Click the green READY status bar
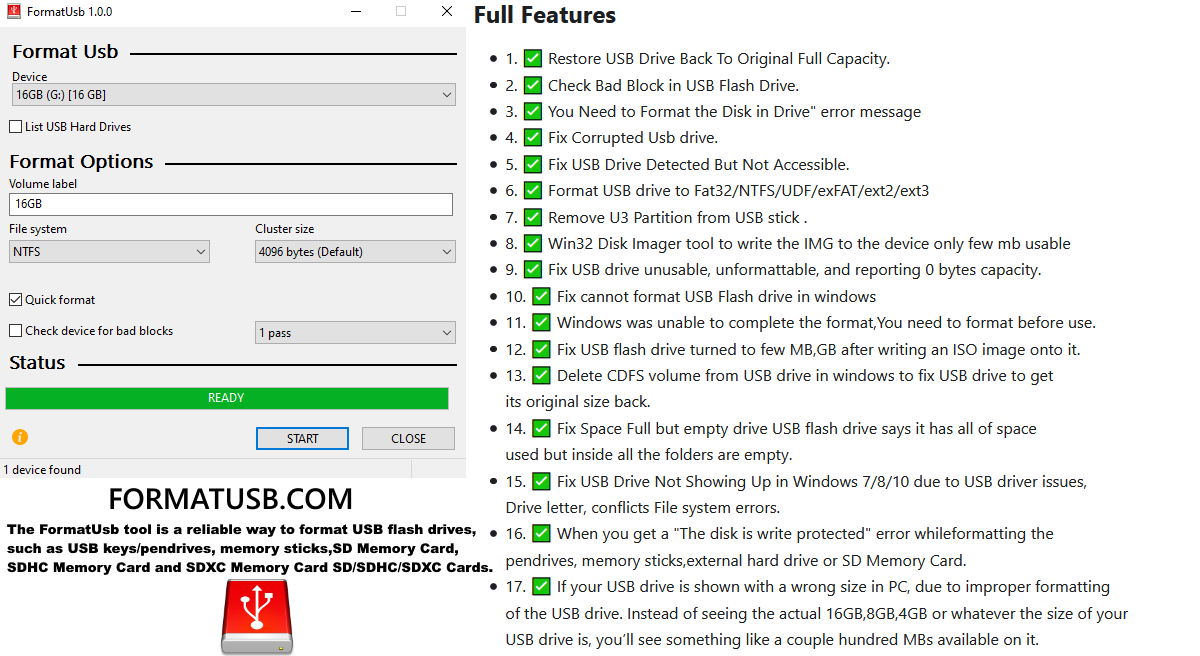Viewport: 1200px width, 656px height. coord(226,398)
